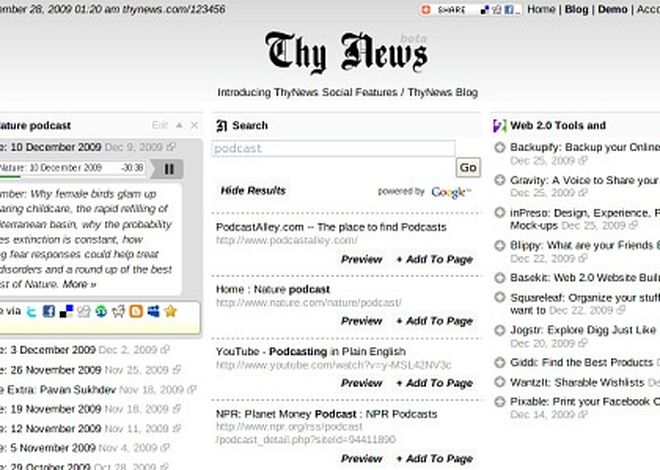Image resolution: width=660 pixels, height=470 pixels.
Task: Preview the PodcastAlley.com result
Action: click(x=362, y=260)
